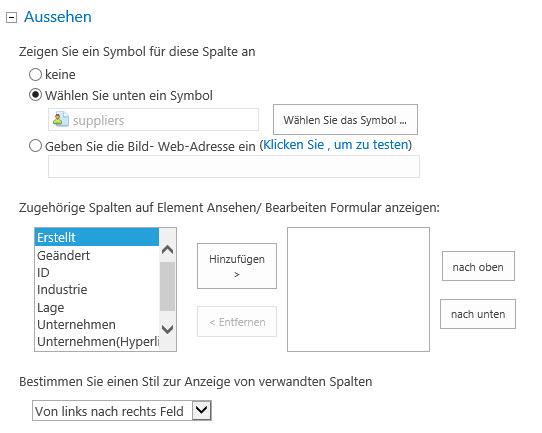This screenshot has width=542, height=433.
Task: Open the 'Von links nach rechts Feld' dropdown
Action: [x=122, y=411]
